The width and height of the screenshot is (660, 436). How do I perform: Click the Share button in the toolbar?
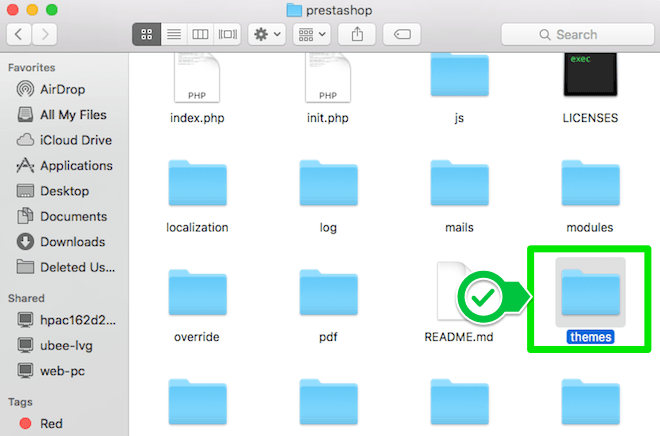tap(357, 34)
